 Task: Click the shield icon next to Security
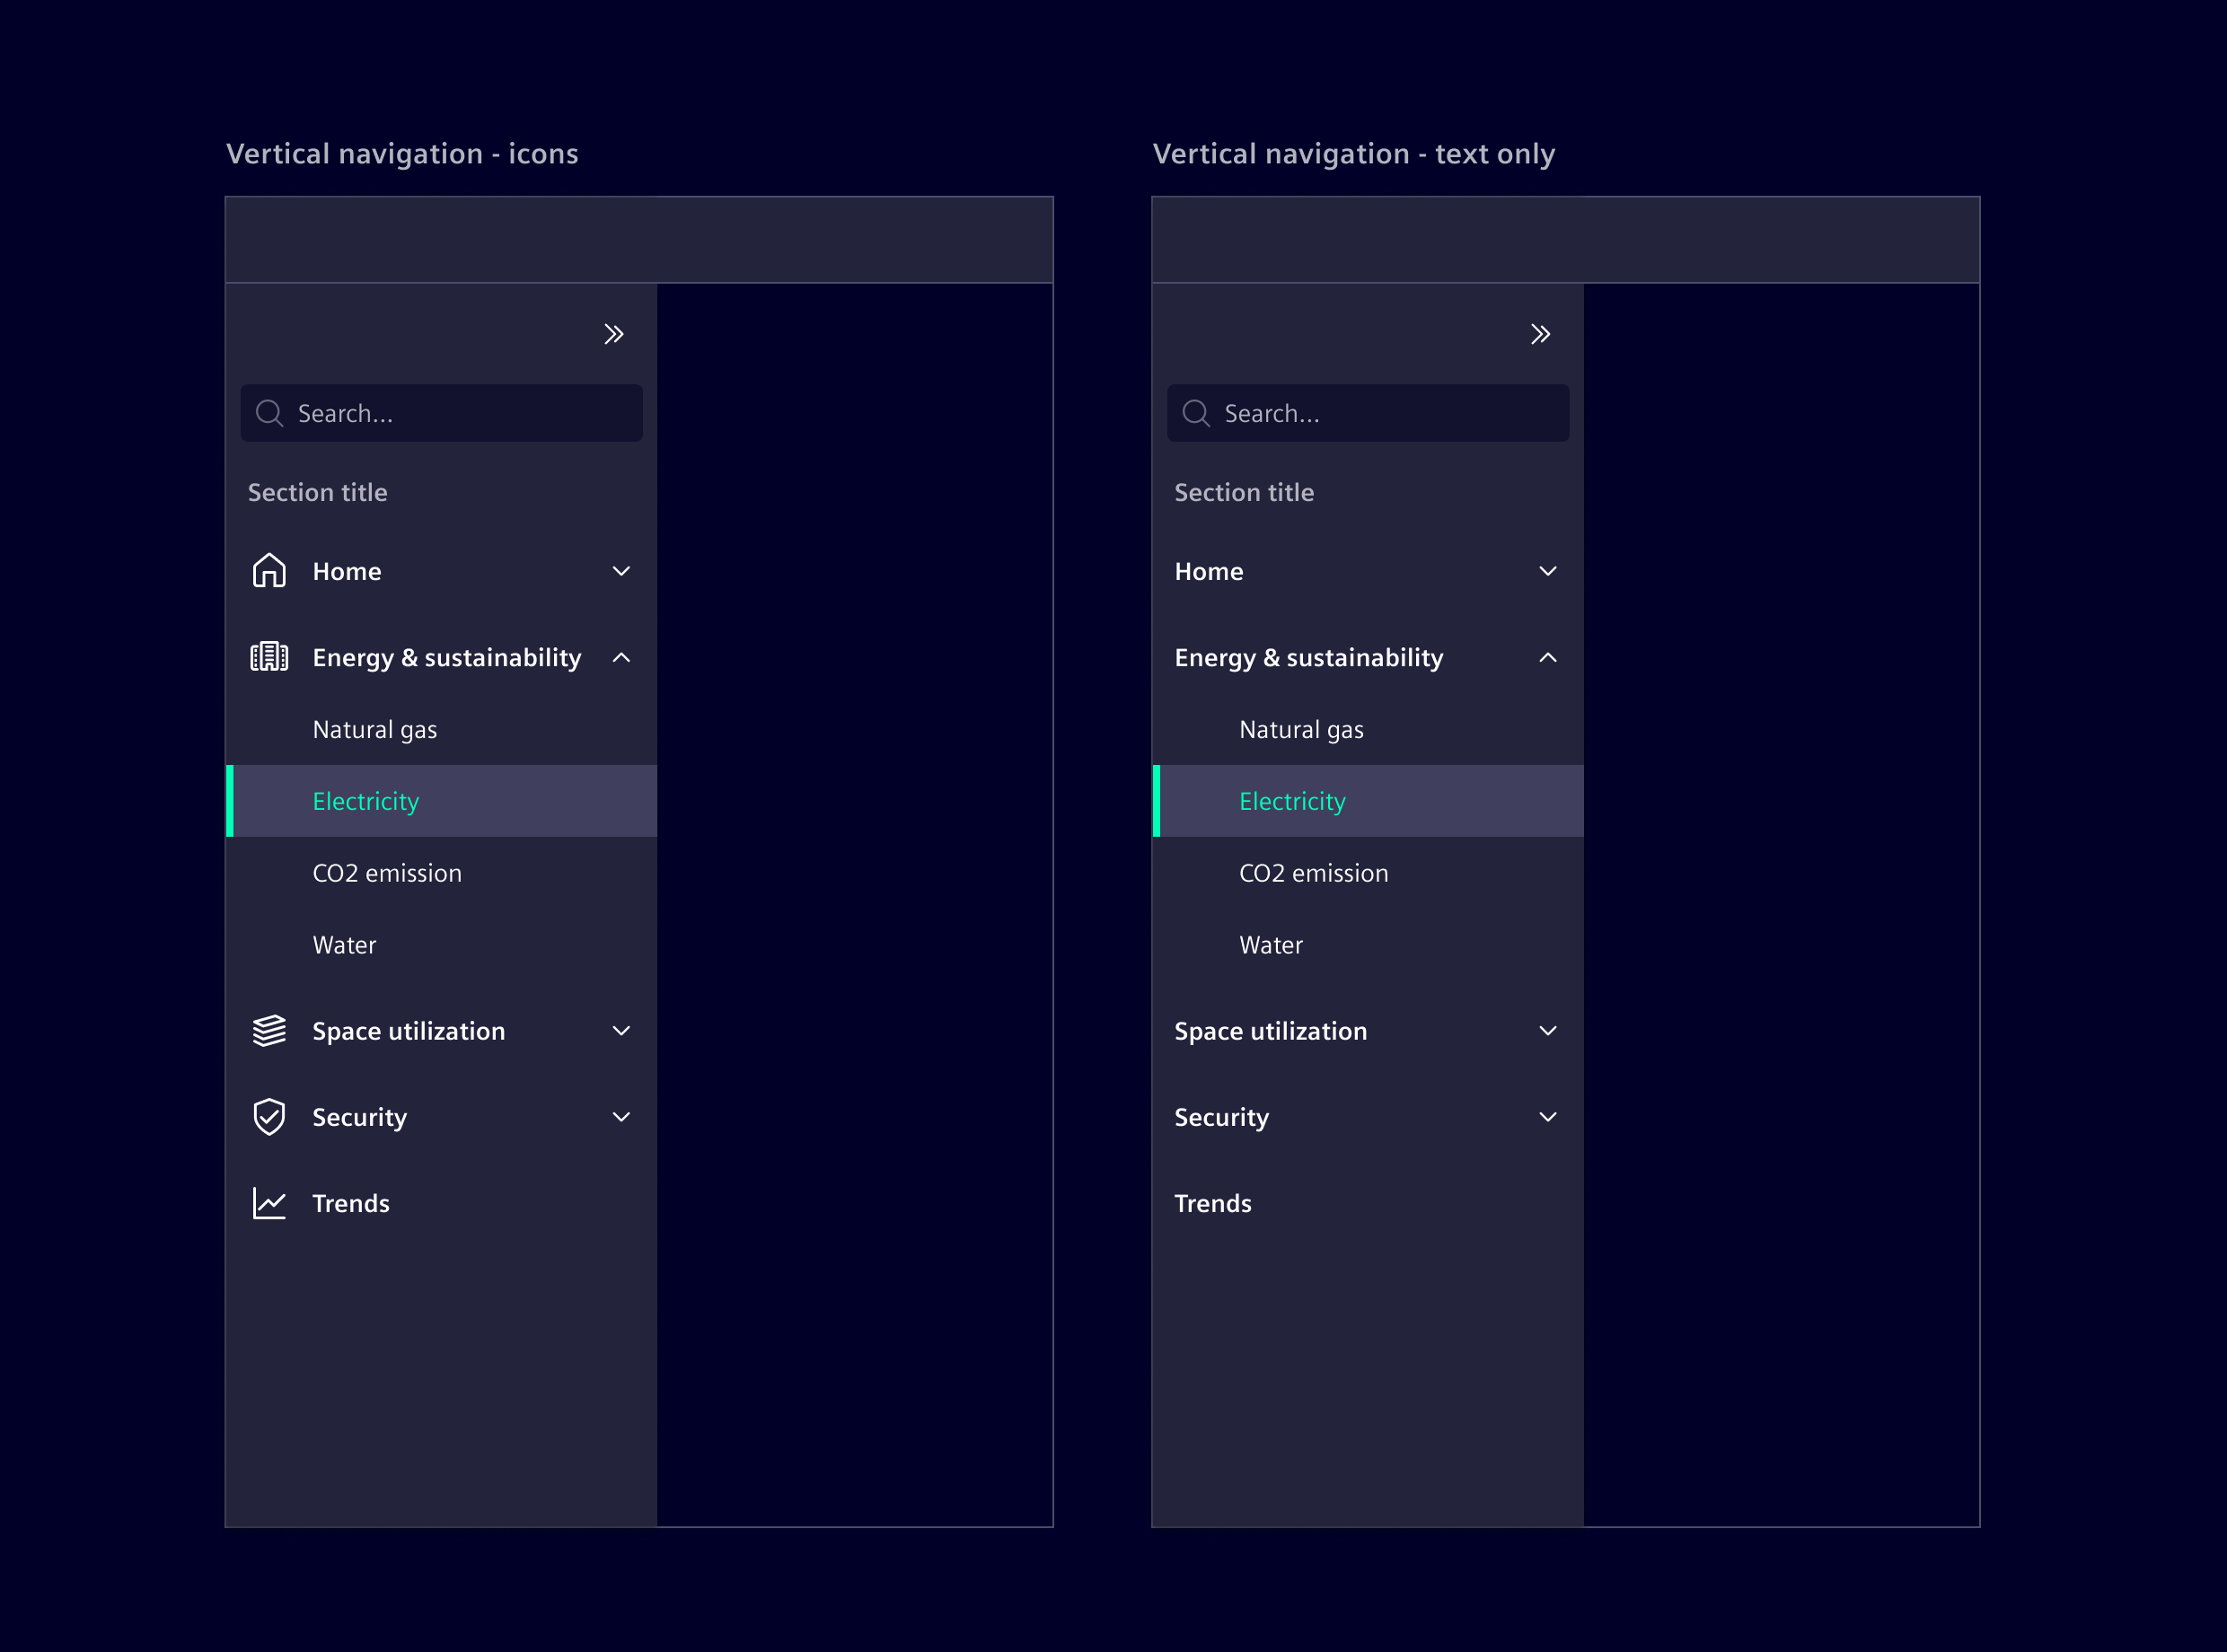(269, 1116)
